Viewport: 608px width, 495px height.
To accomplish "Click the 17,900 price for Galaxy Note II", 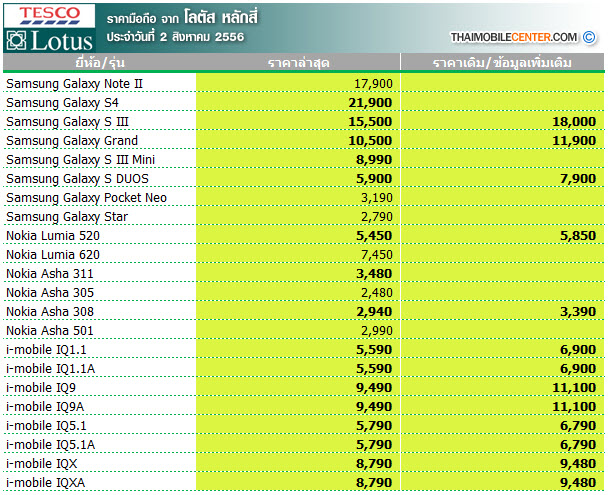I will click(x=373, y=84).
